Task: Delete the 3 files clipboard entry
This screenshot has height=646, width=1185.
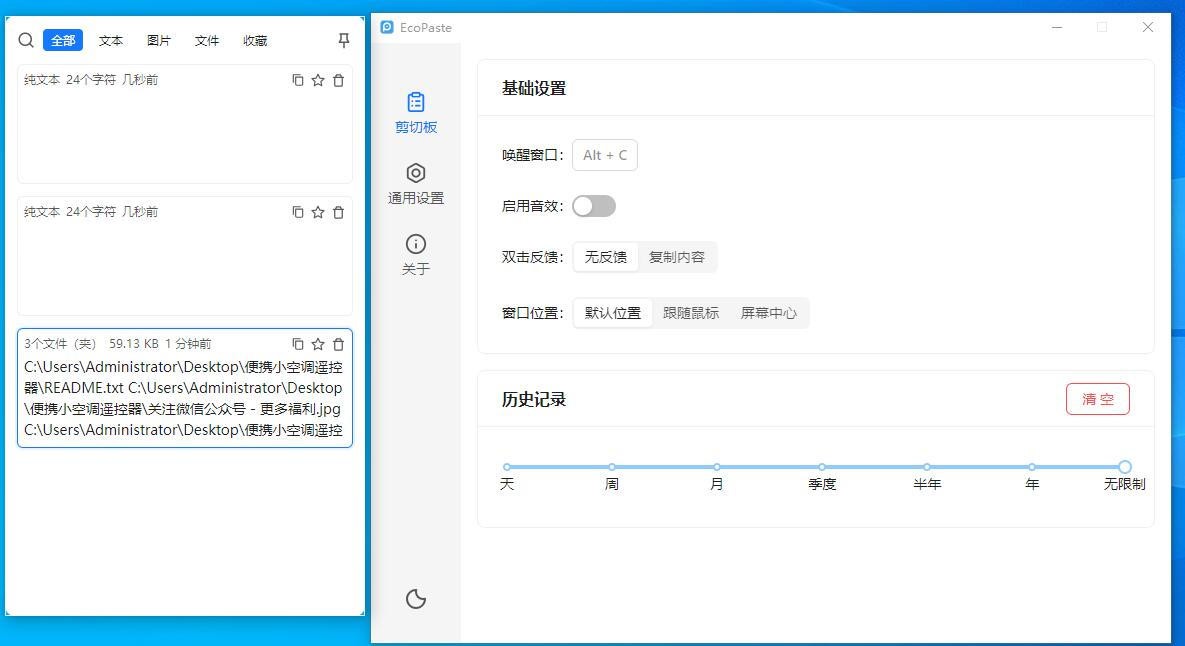Action: click(339, 344)
